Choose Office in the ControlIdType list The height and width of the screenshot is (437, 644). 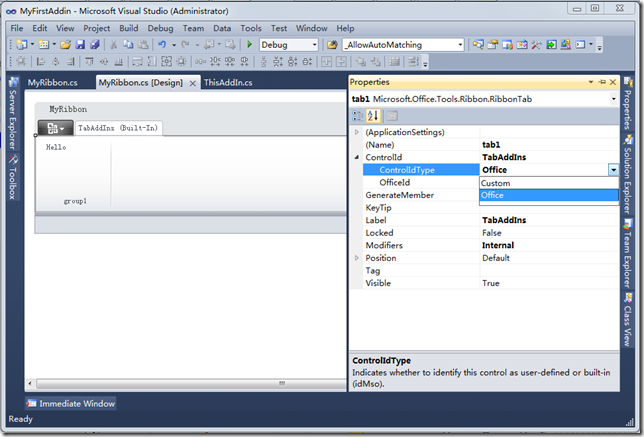(549, 195)
